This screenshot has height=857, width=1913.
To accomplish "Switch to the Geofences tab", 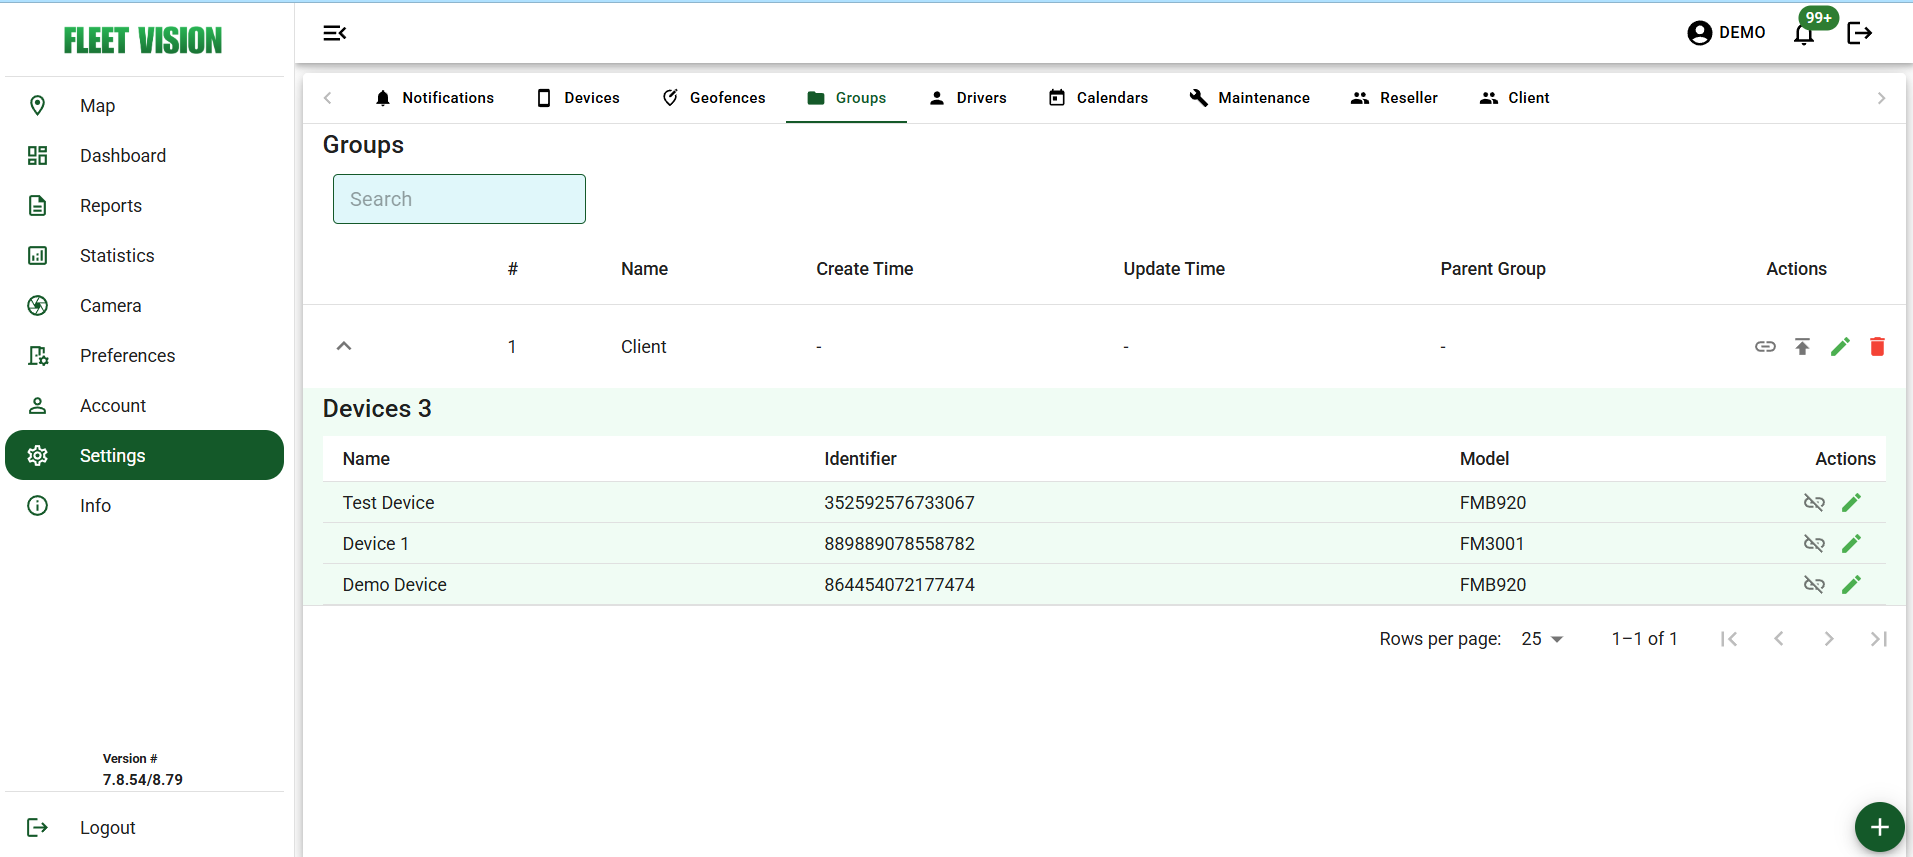I will pos(713,98).
